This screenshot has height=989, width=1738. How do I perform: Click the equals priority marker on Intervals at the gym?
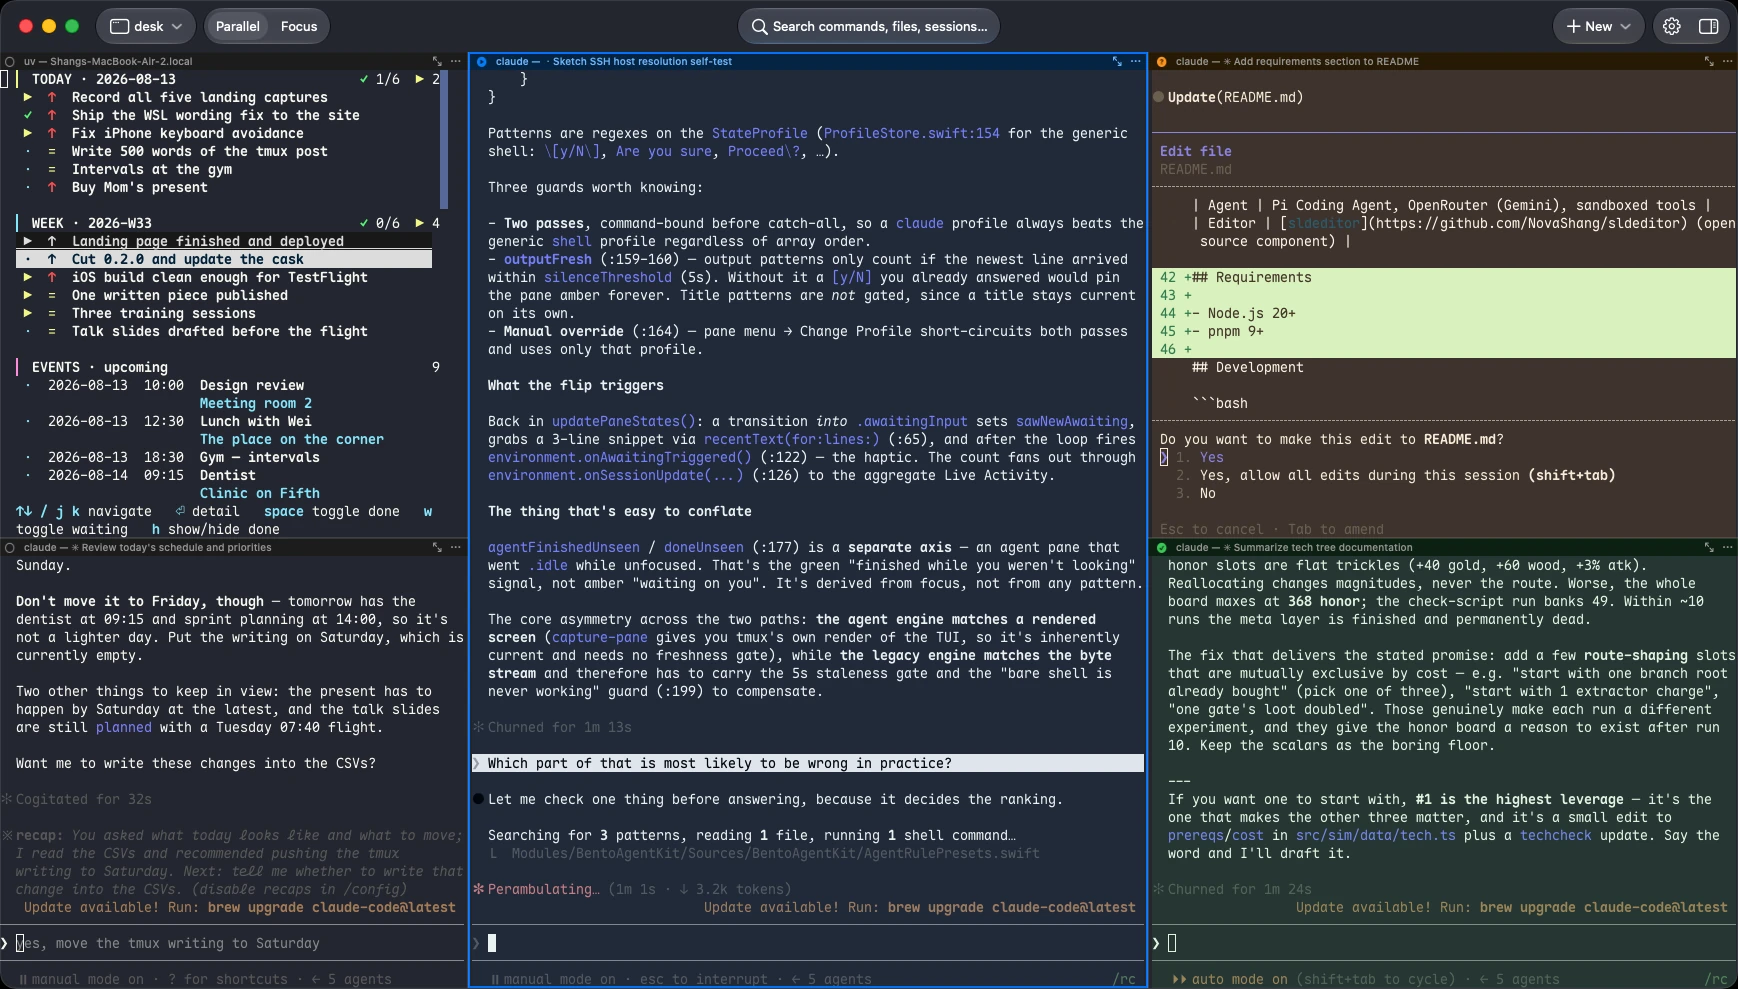[52, 169]
